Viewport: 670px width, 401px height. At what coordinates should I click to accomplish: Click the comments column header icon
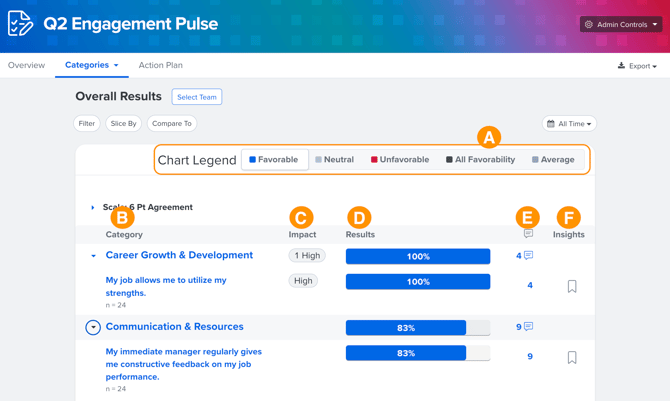tap(528, 234)
